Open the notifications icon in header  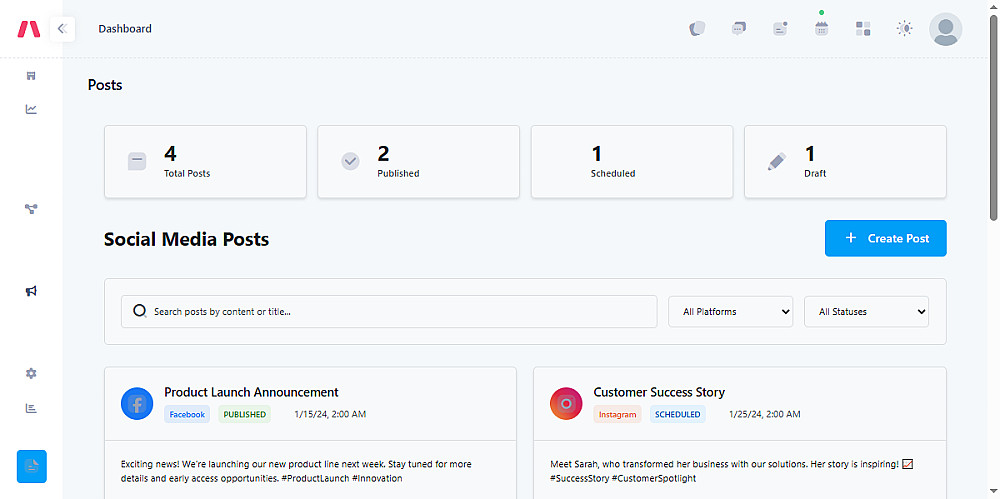click(x=780, y=29)
